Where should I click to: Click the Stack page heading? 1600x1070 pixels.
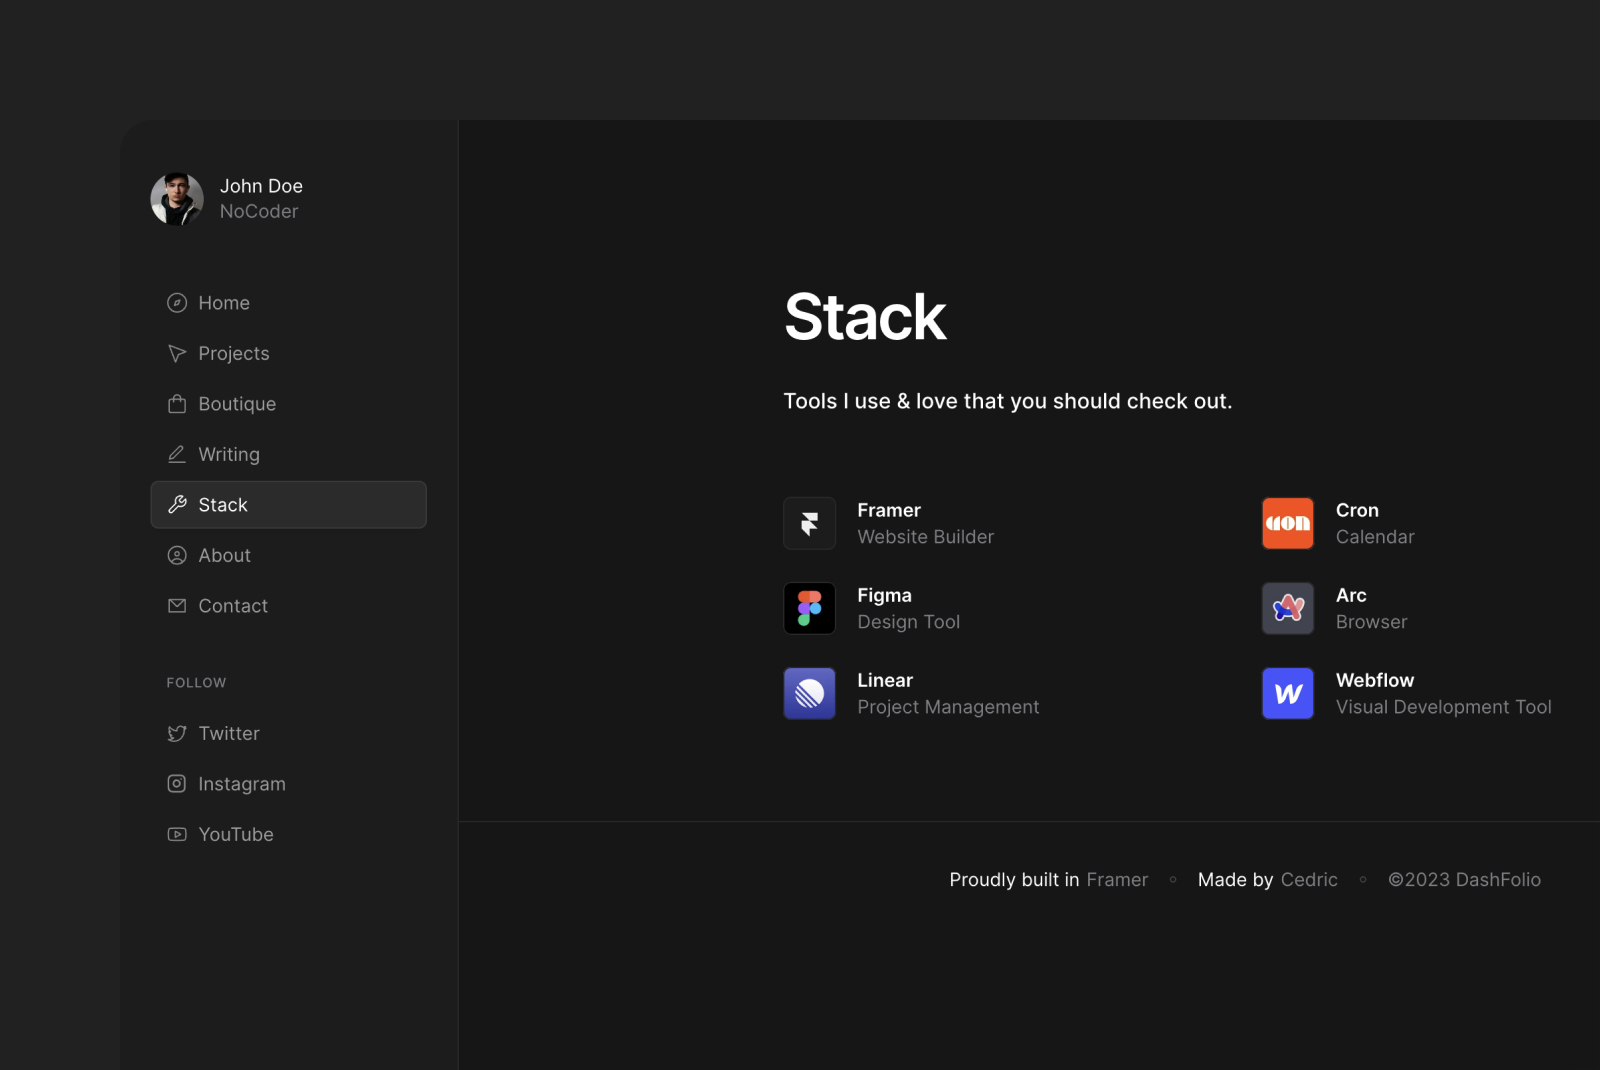click(x=865, y=317)
